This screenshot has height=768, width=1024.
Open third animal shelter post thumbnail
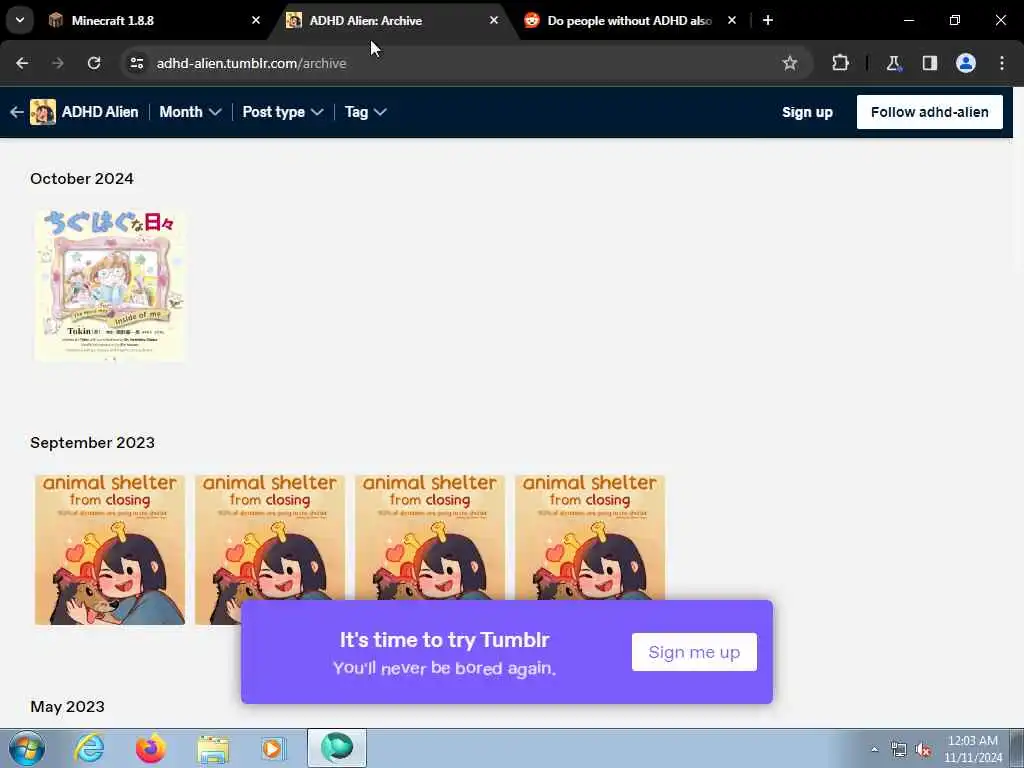(x=430, y=537)
